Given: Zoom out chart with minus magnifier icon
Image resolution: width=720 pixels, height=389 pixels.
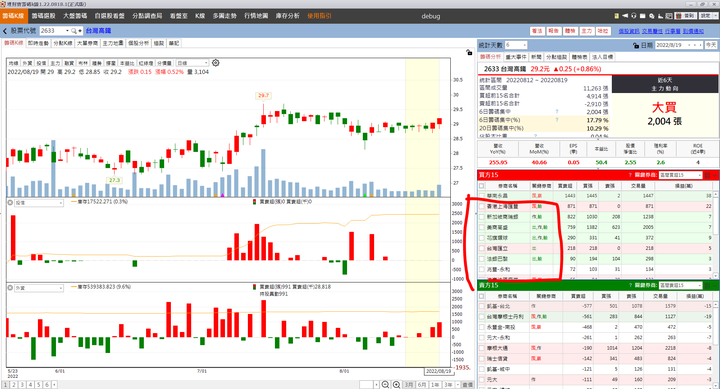Looking at the screenshot, I should coord(385,384).
